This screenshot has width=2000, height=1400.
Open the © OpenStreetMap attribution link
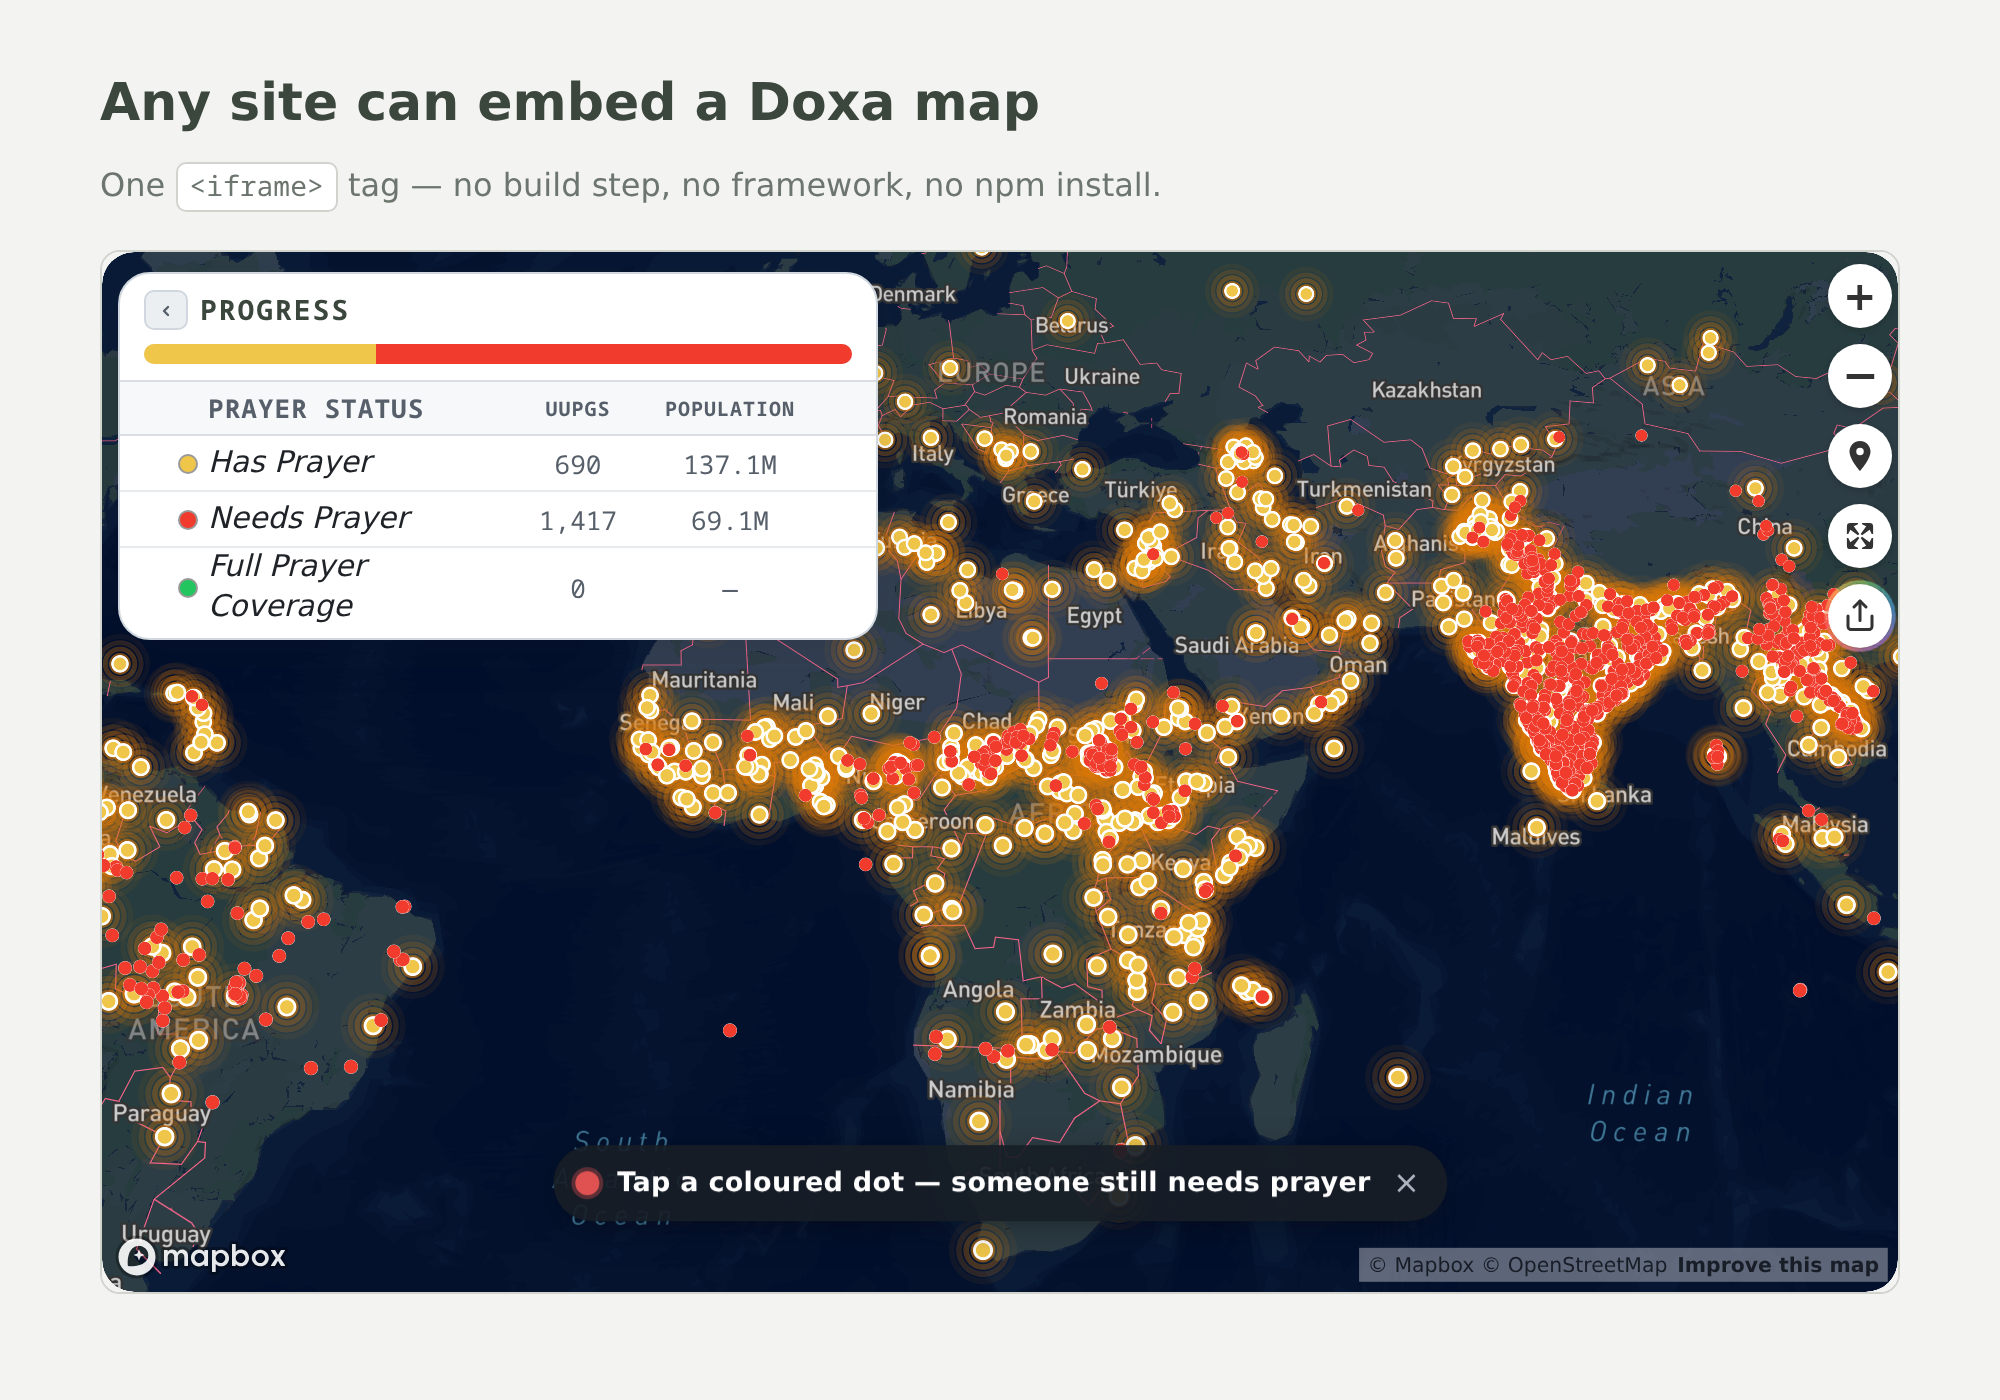click(x=1574, y=1265)
